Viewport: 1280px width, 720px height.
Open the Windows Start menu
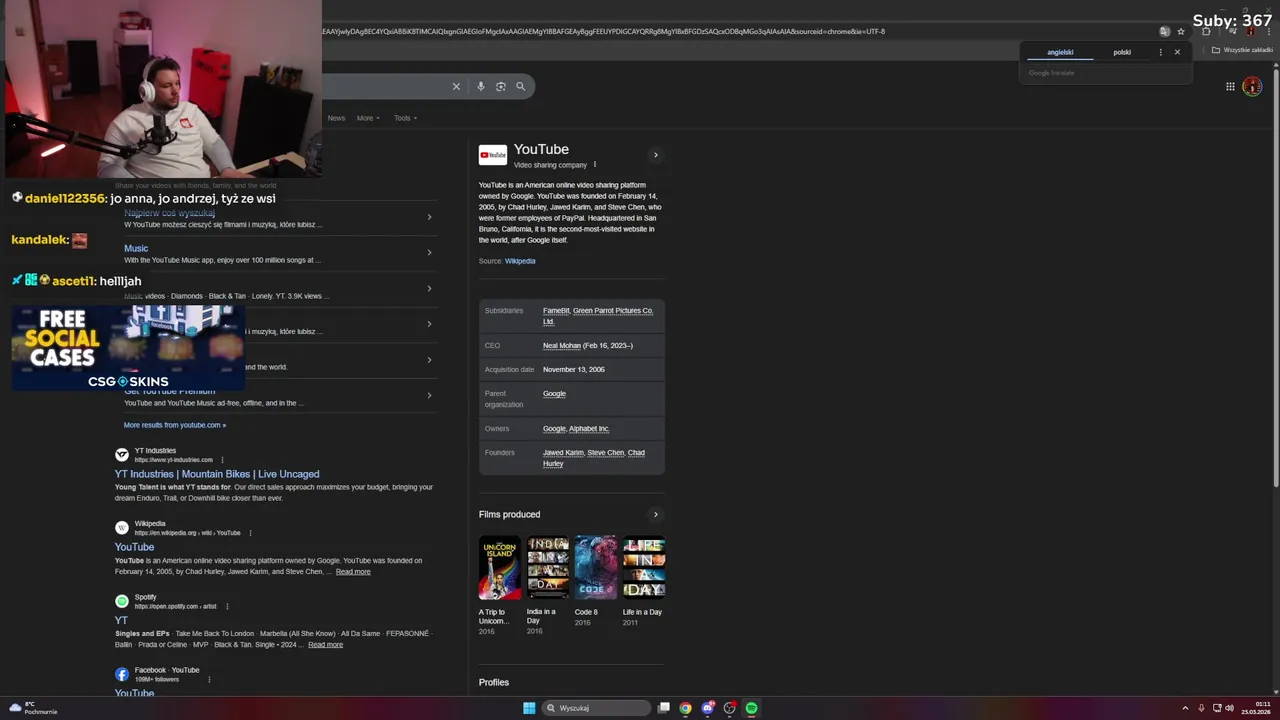[x=529, y=708]
